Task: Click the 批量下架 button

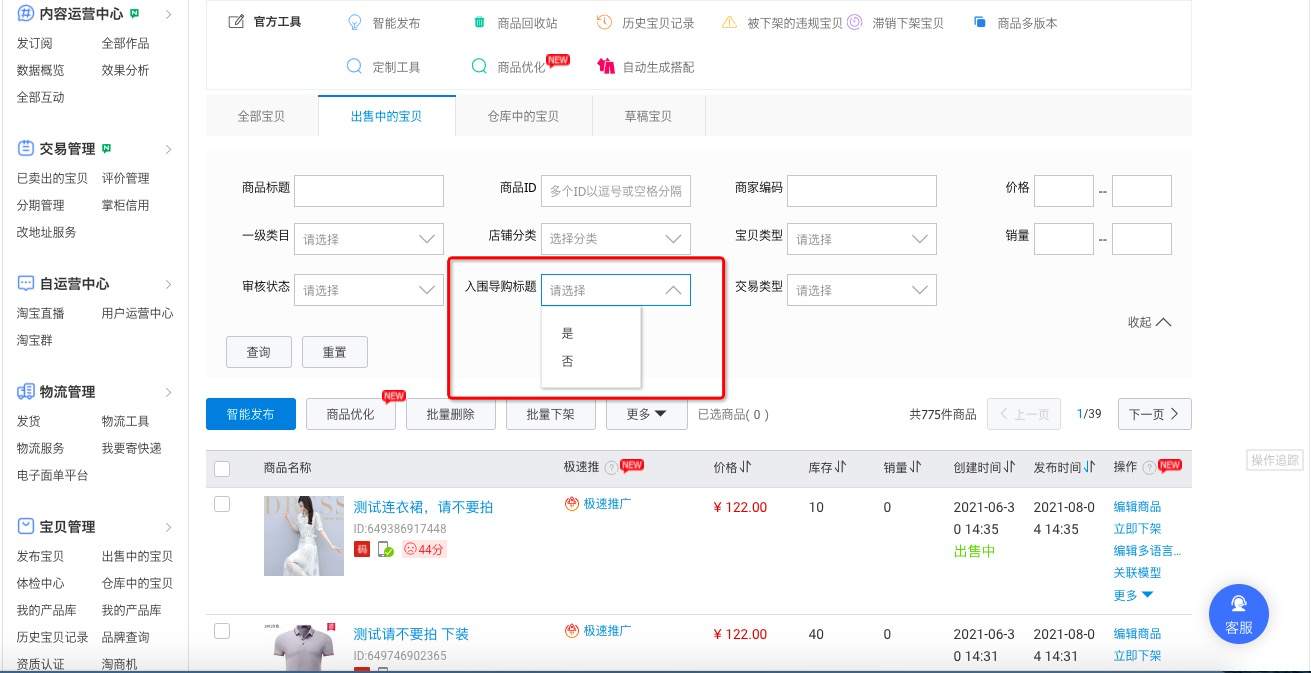Action: tap(551, 414)
